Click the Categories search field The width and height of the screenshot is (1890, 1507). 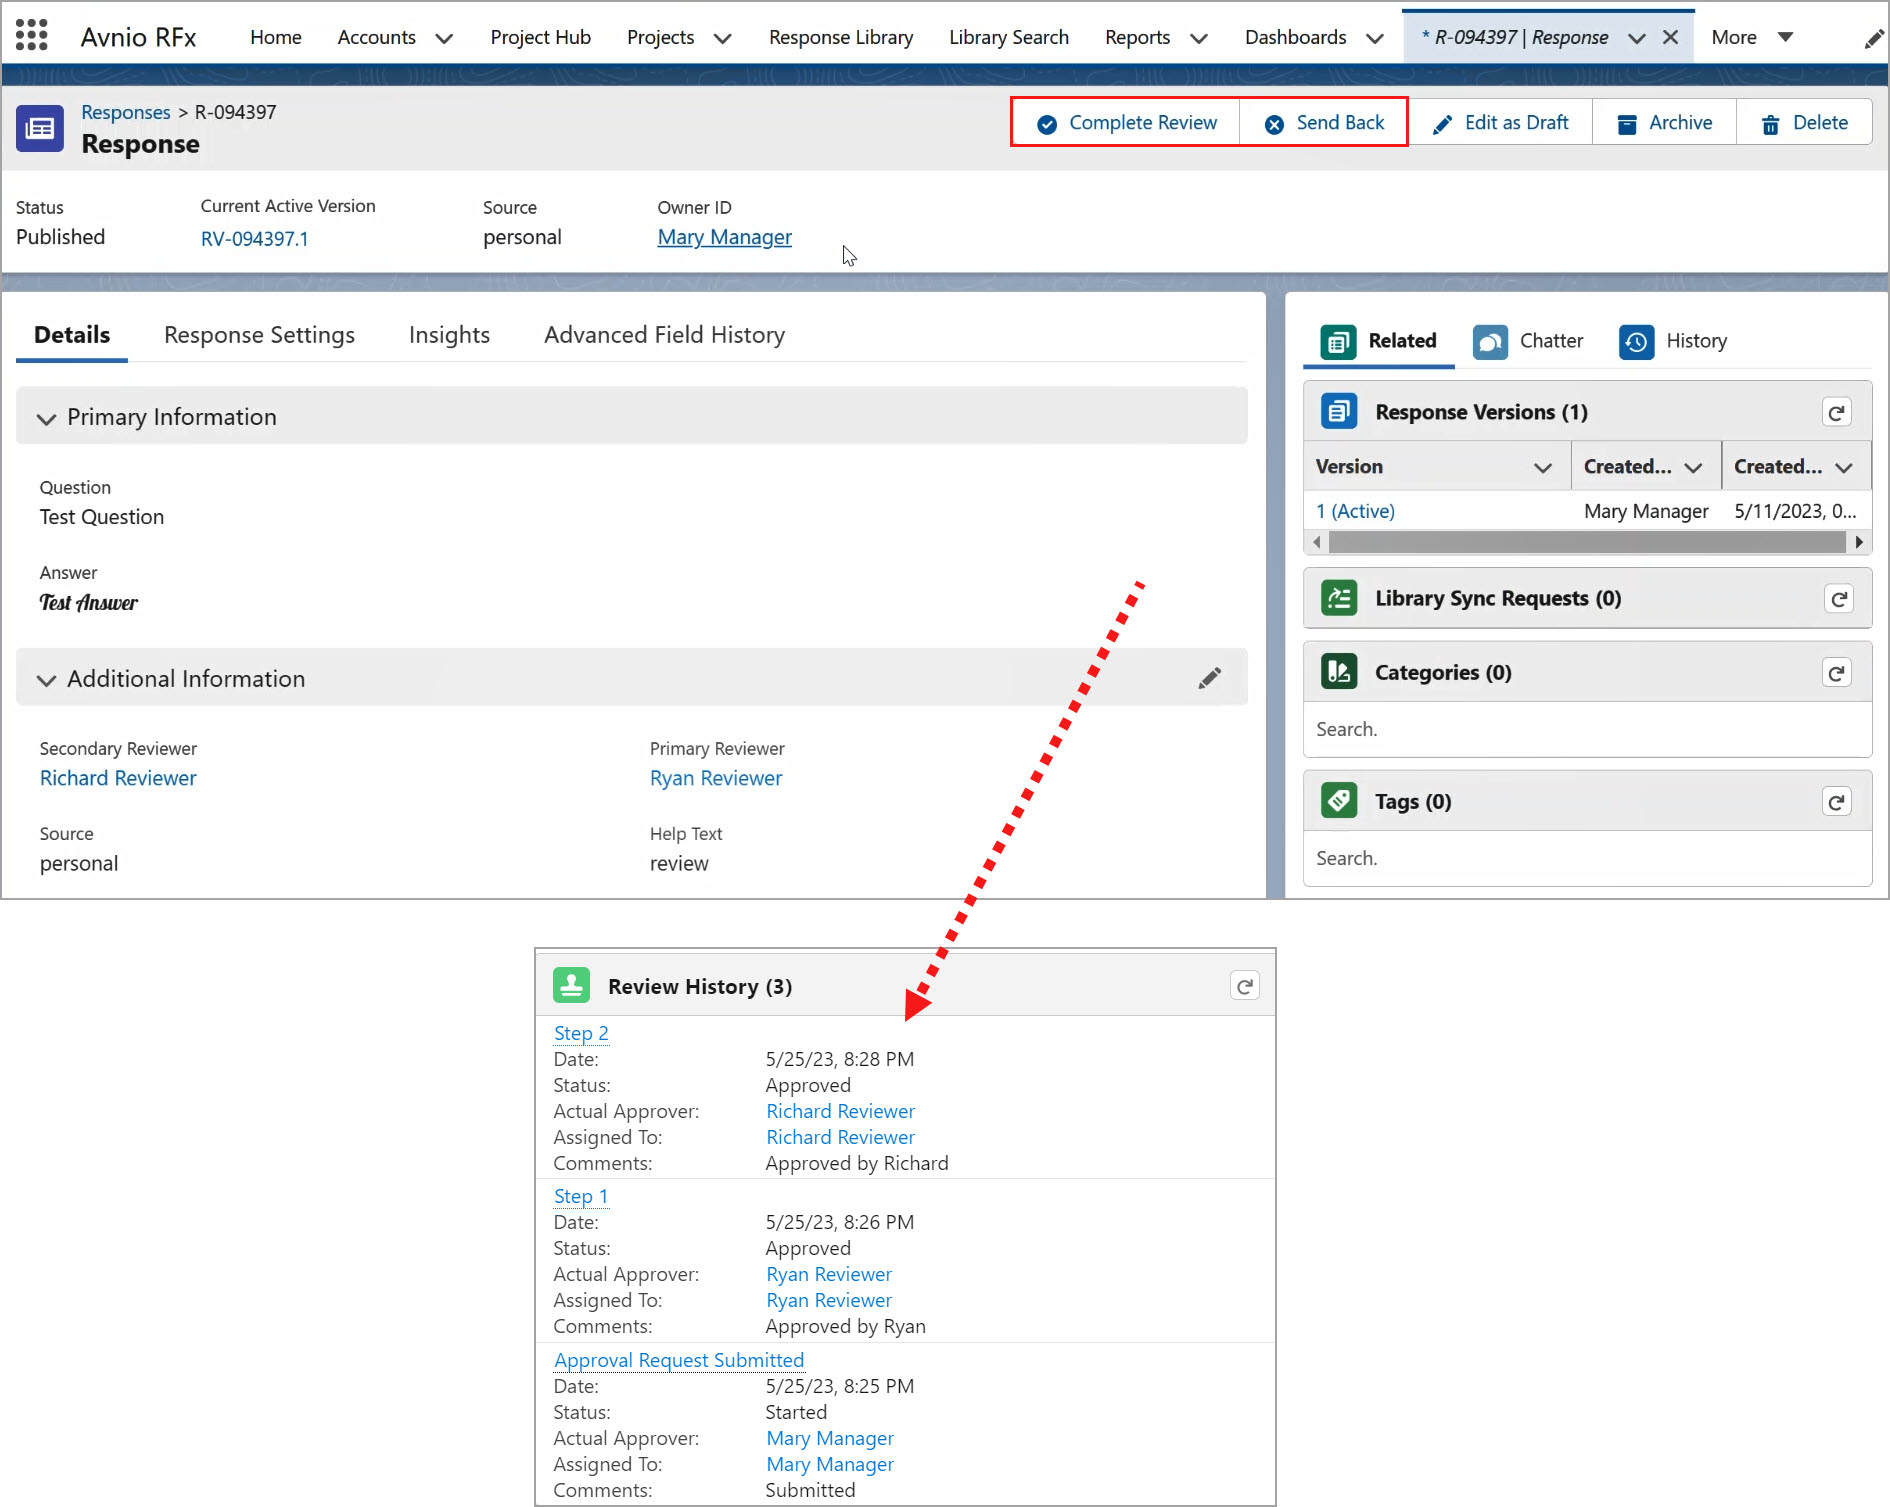1587,729
